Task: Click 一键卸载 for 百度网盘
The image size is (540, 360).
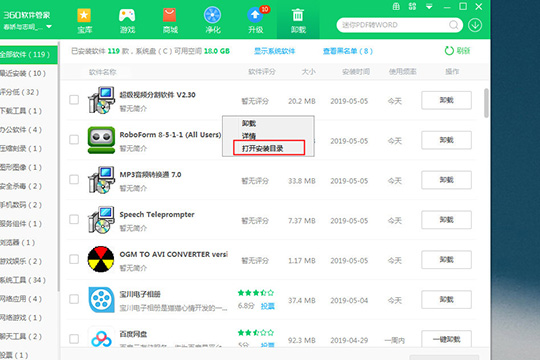Action: (x=446, y=339)
